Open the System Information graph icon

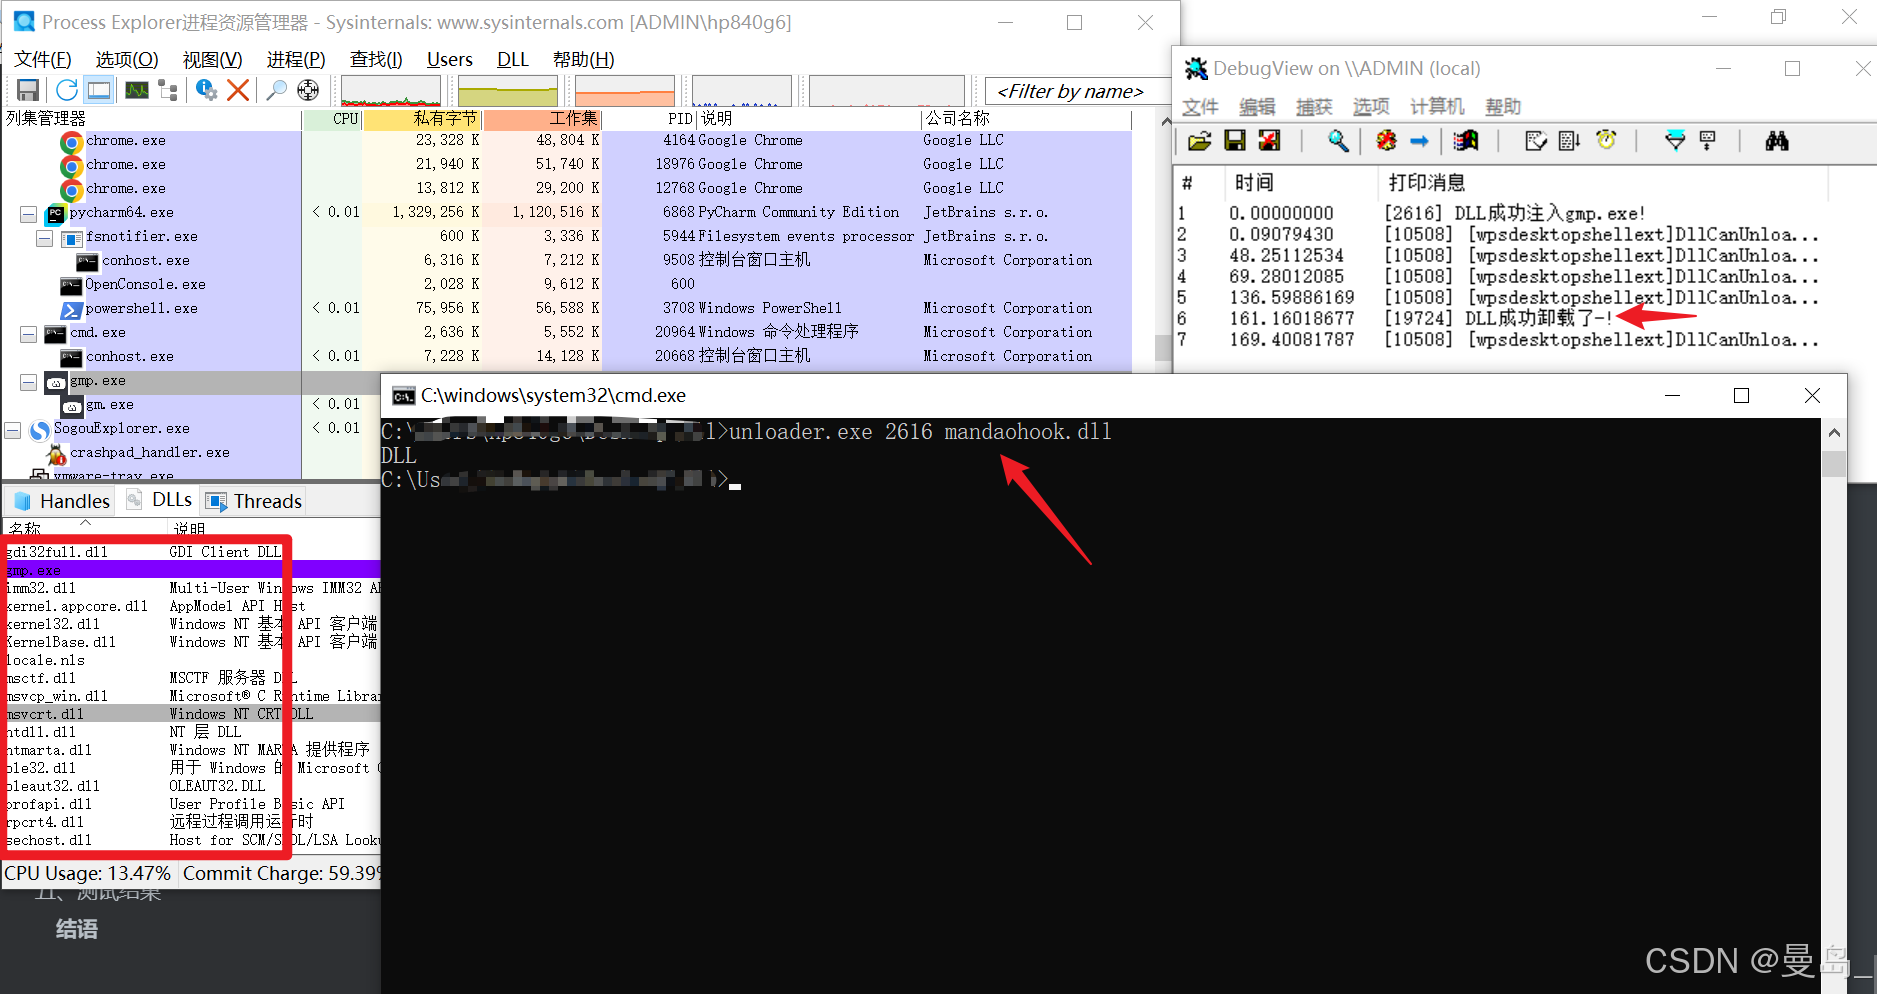point(137,90)
